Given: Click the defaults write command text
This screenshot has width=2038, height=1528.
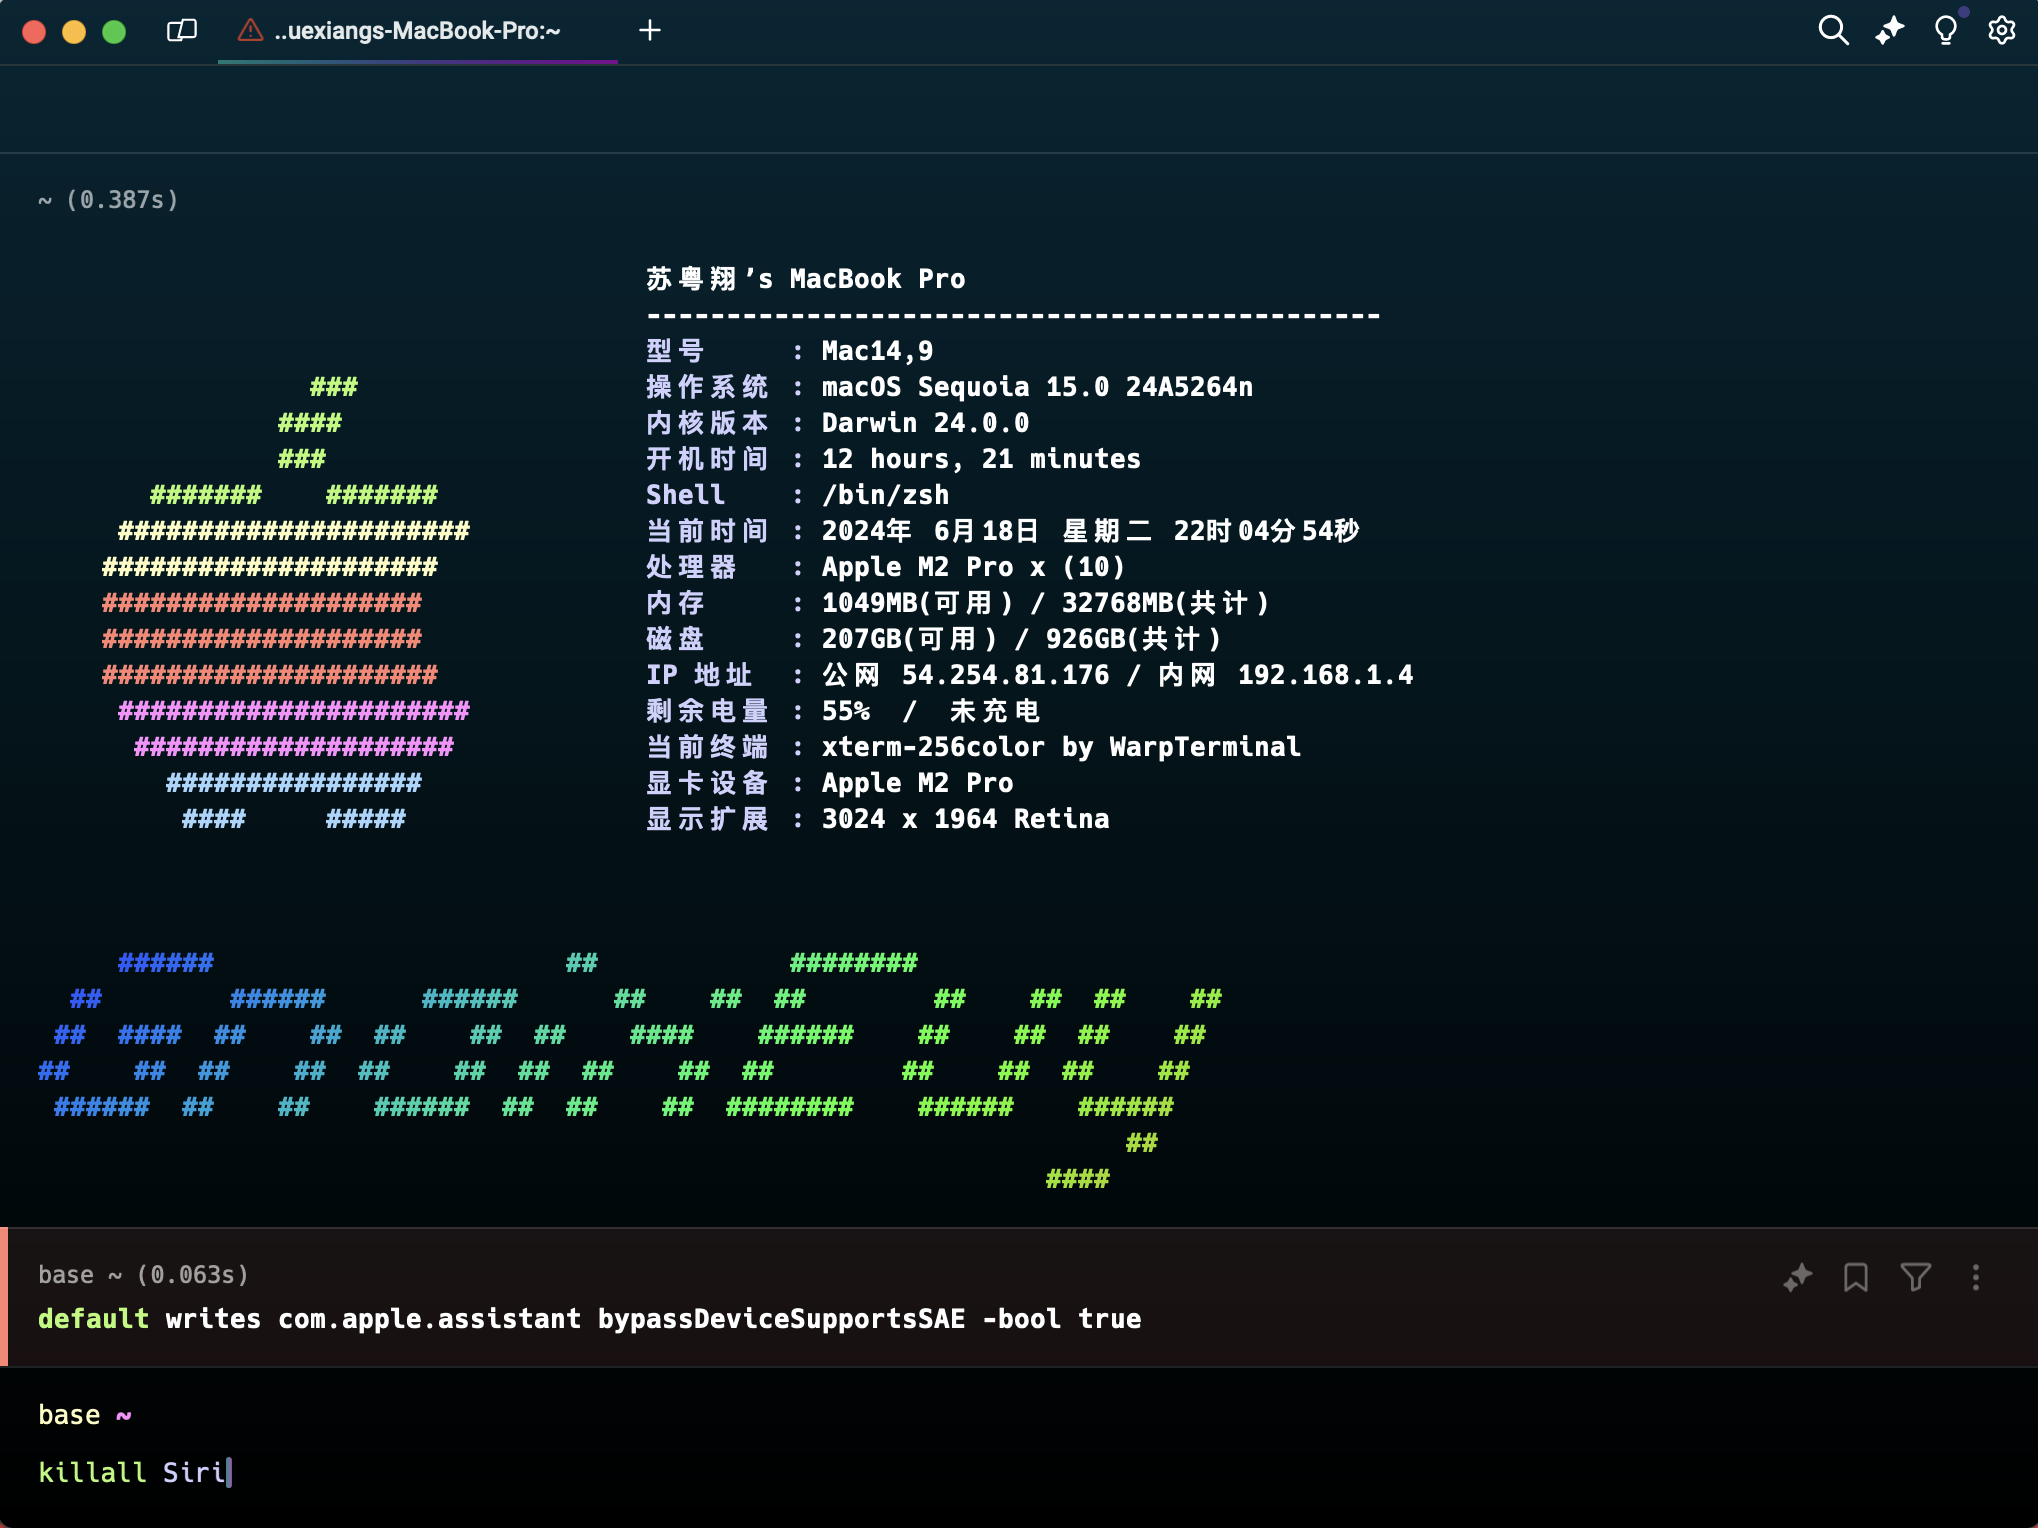Looking at the screenshot, I should pos(589,1319).
